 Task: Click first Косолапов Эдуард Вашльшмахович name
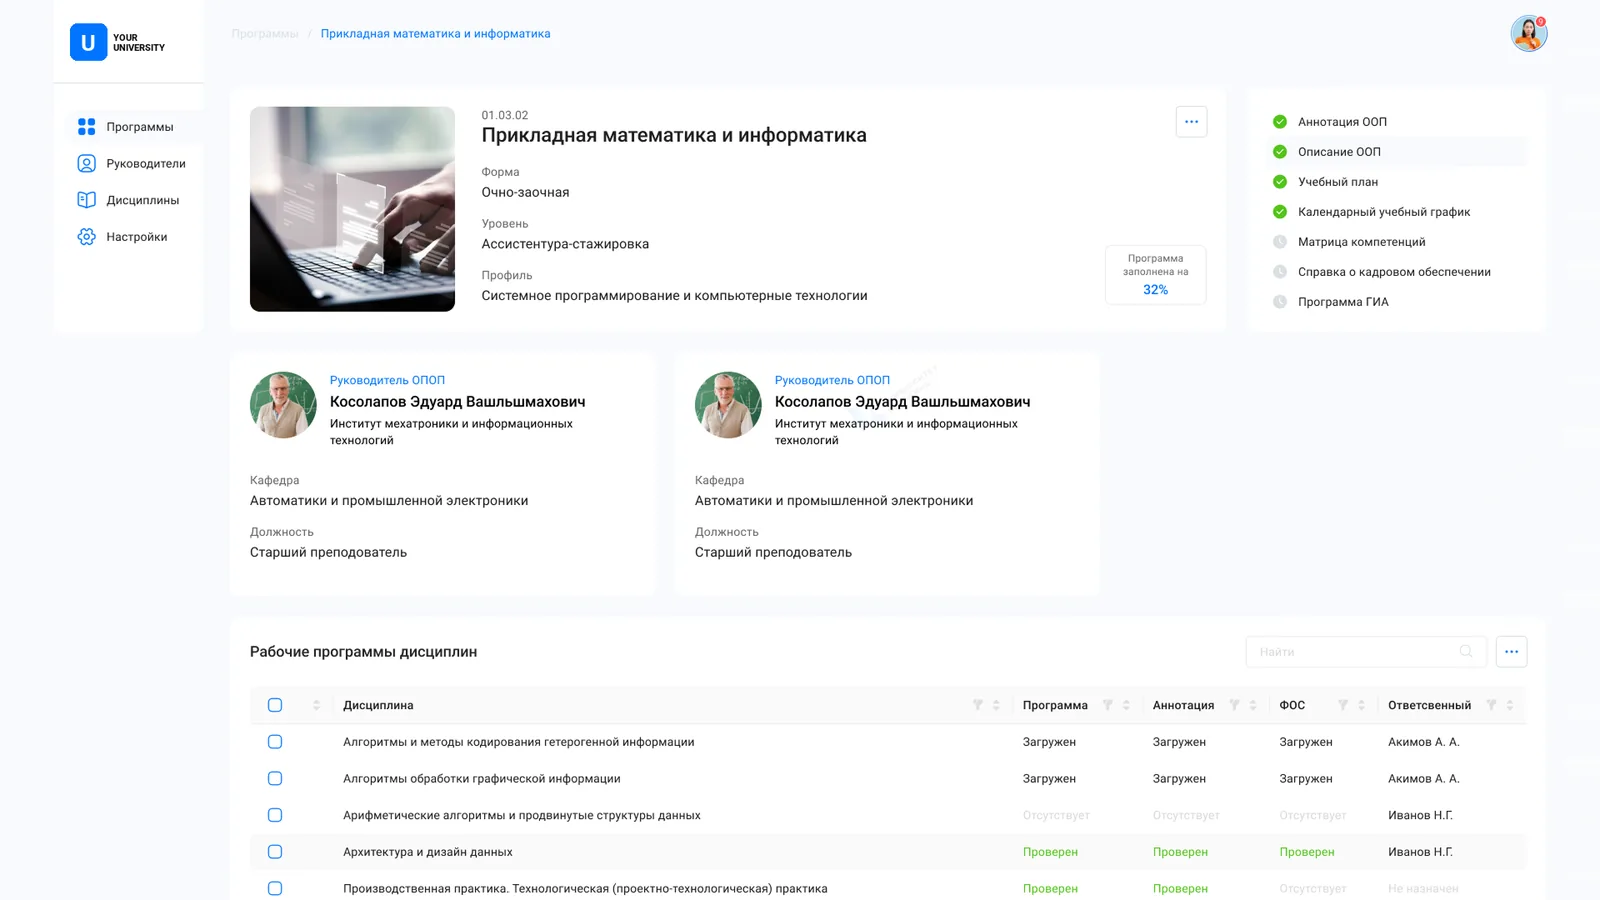pos(457,402)
